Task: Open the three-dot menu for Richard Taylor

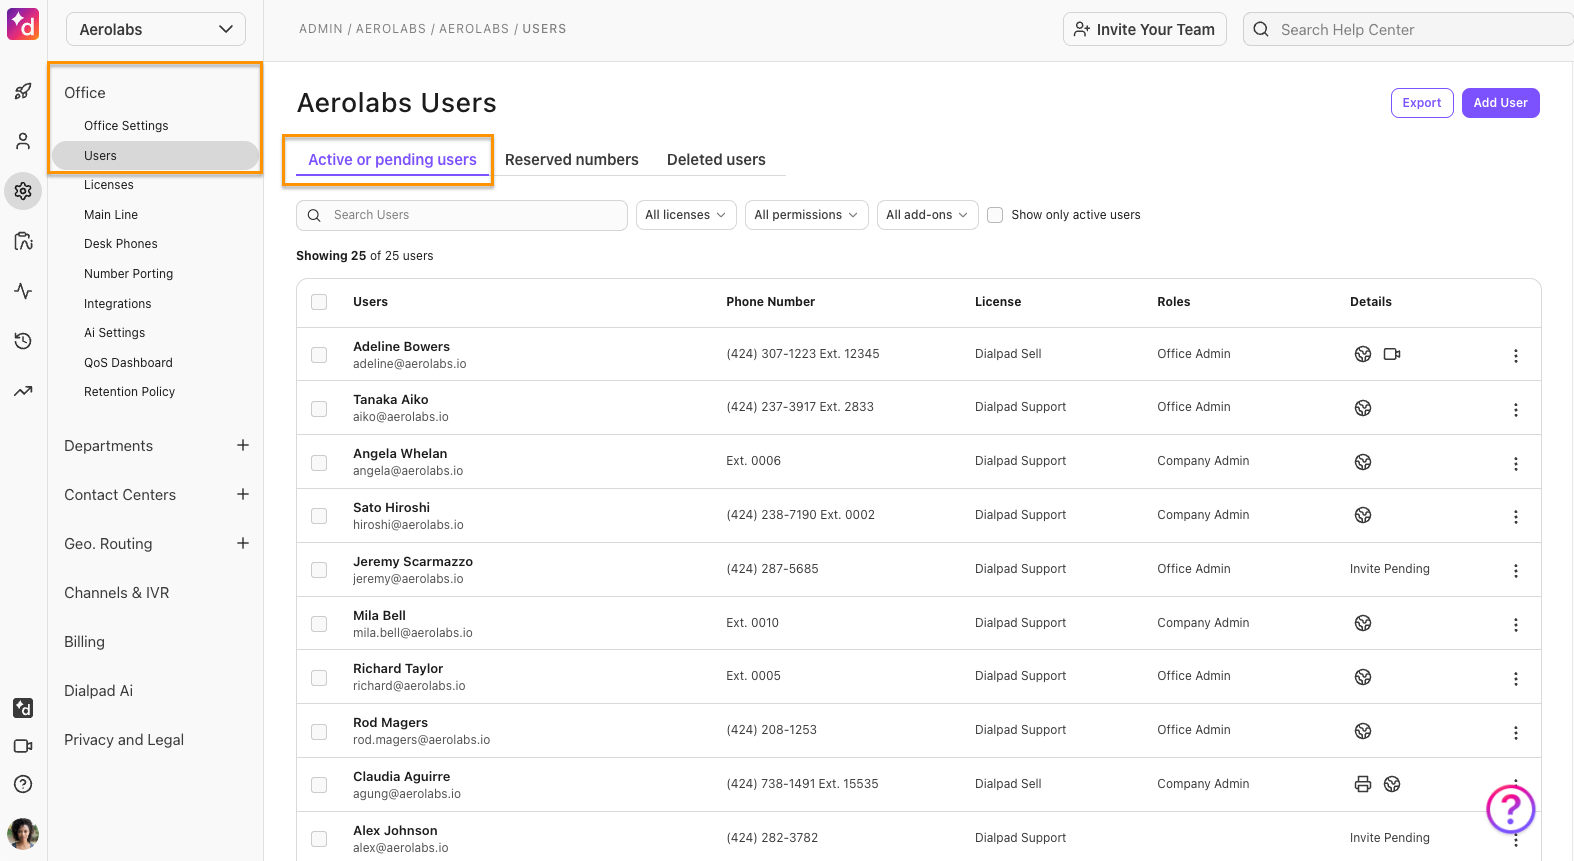Action: click(1516, 679)
